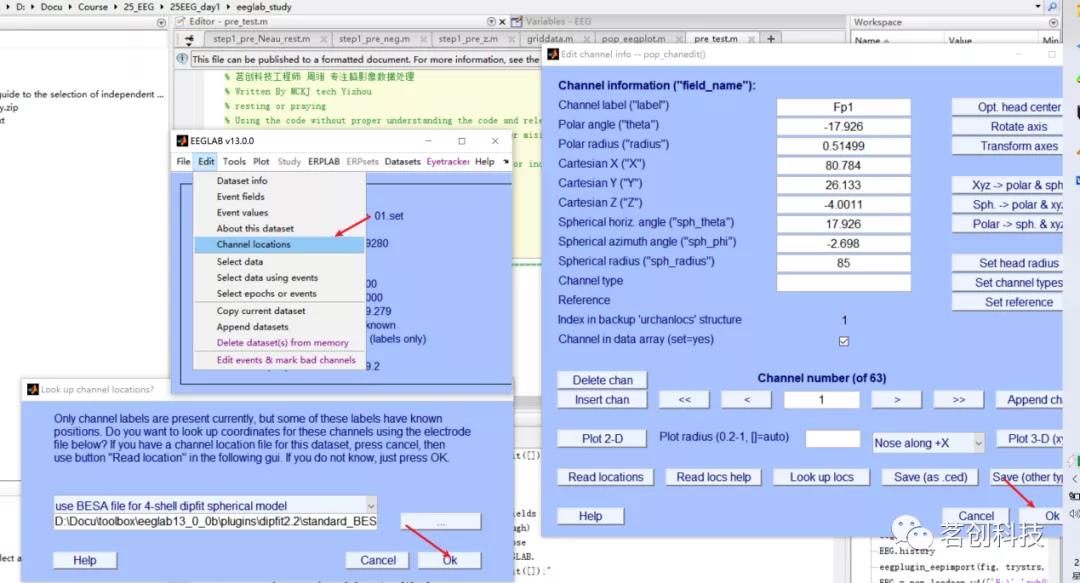The height and width of the screenshot is (583, 1080).
Task: Click Cancel in Edit channel info dialog
Action: tap(976, 515)
